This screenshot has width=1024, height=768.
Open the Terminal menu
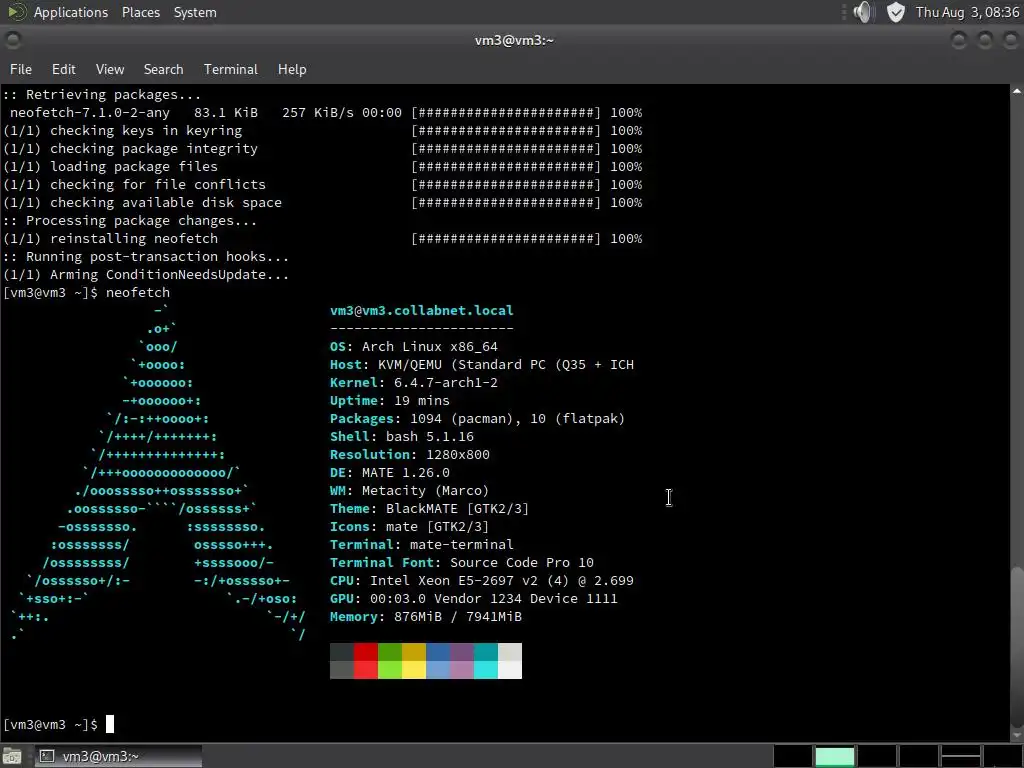tap(231, 69)
